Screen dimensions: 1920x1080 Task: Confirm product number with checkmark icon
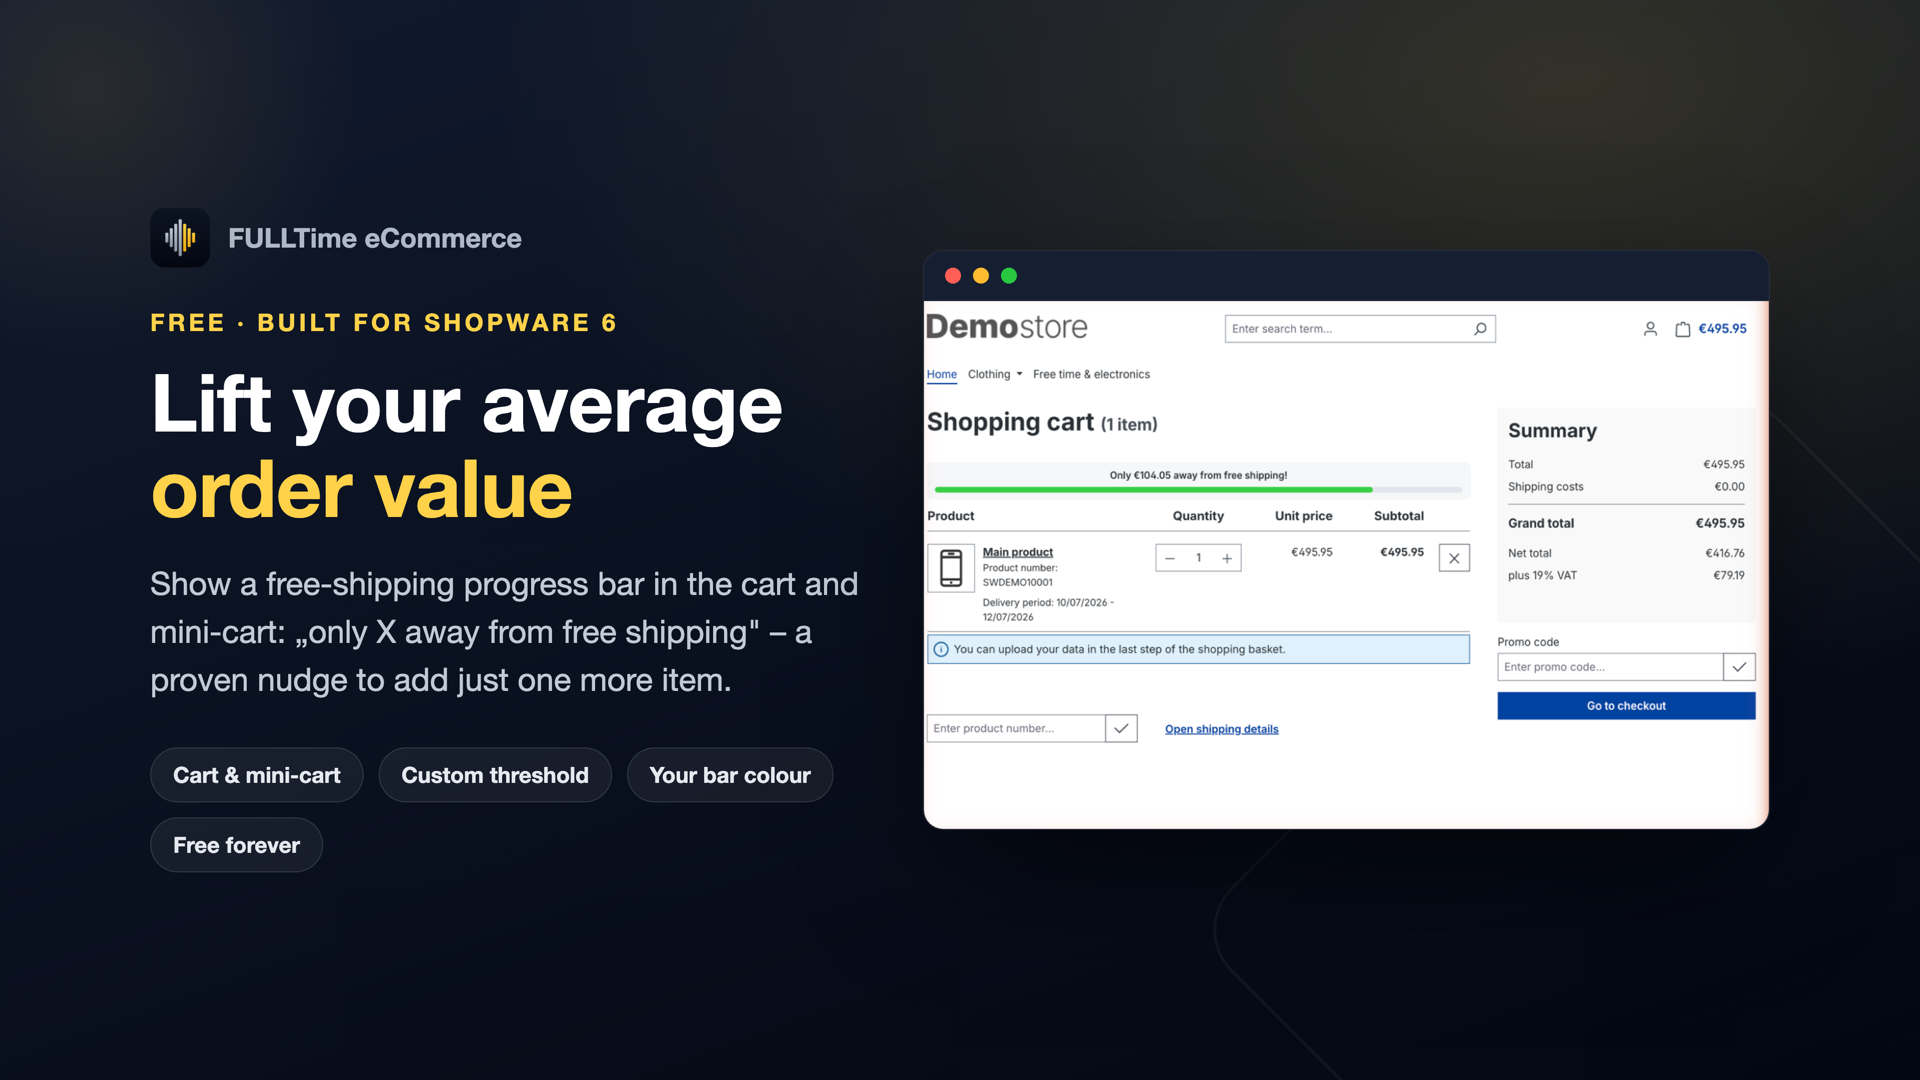click(x=1121, y=728)
